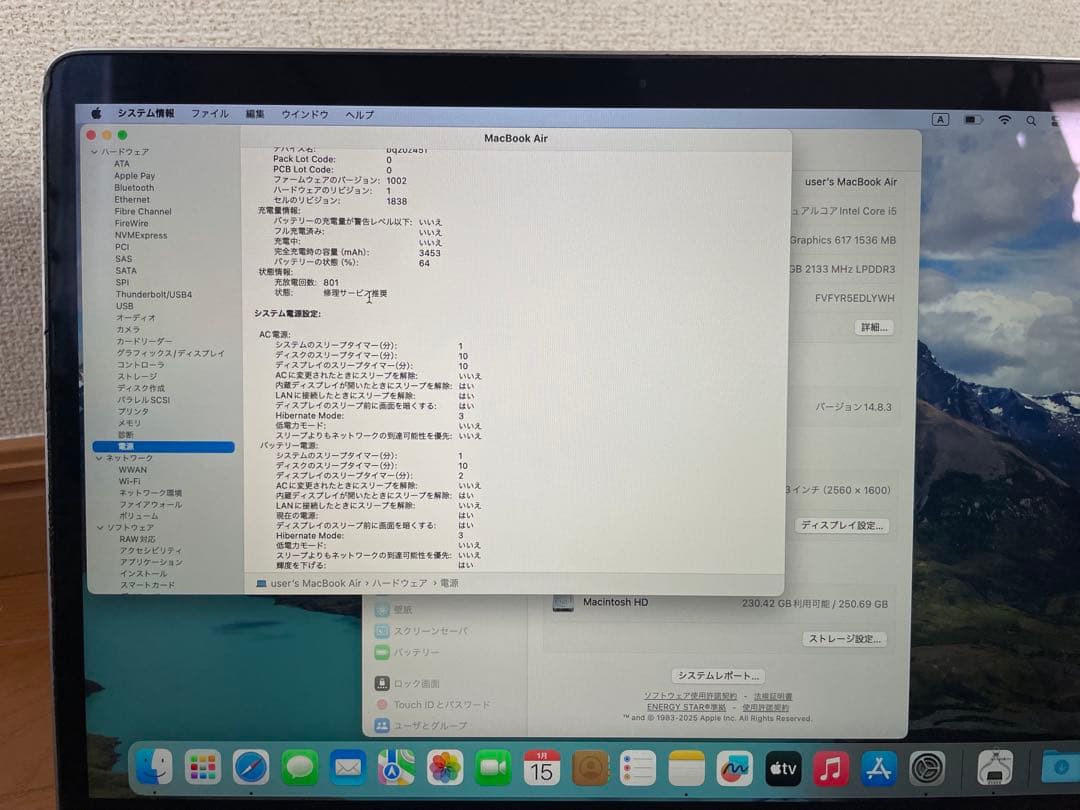Open the ファイル menu

[210, 114]
